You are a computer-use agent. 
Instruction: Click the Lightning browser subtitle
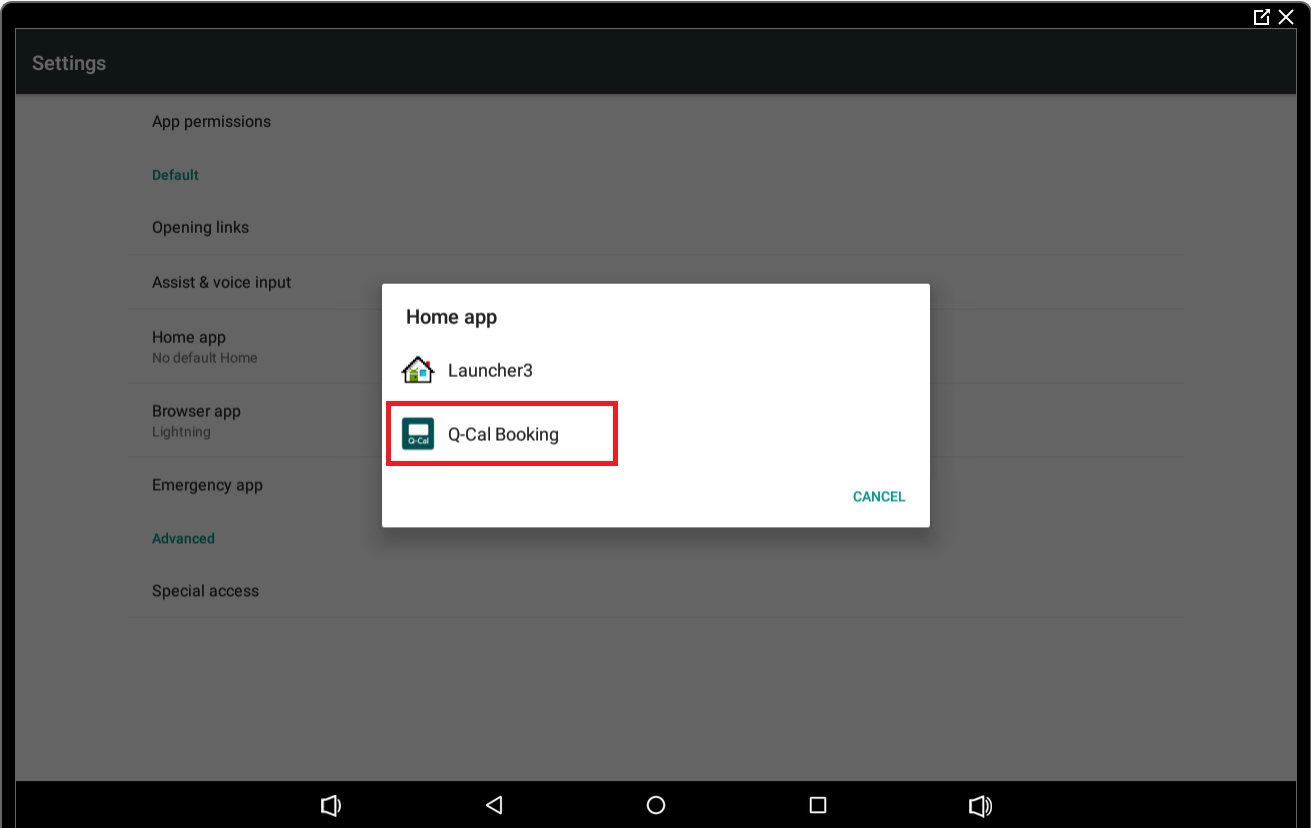tap(181, 432)
